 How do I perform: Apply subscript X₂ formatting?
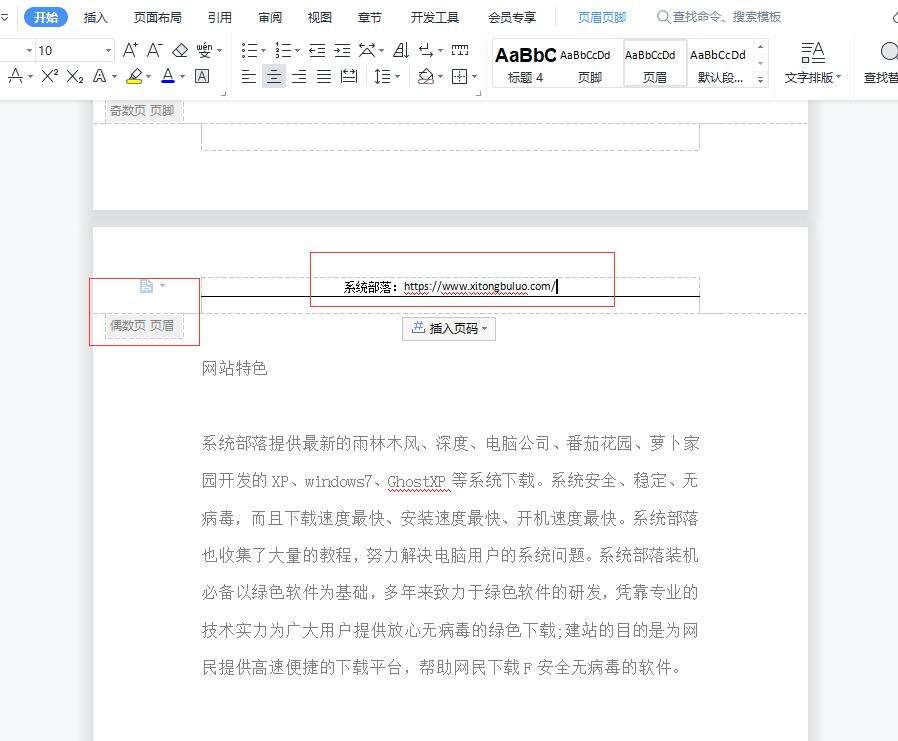click(x=74, y=76)
